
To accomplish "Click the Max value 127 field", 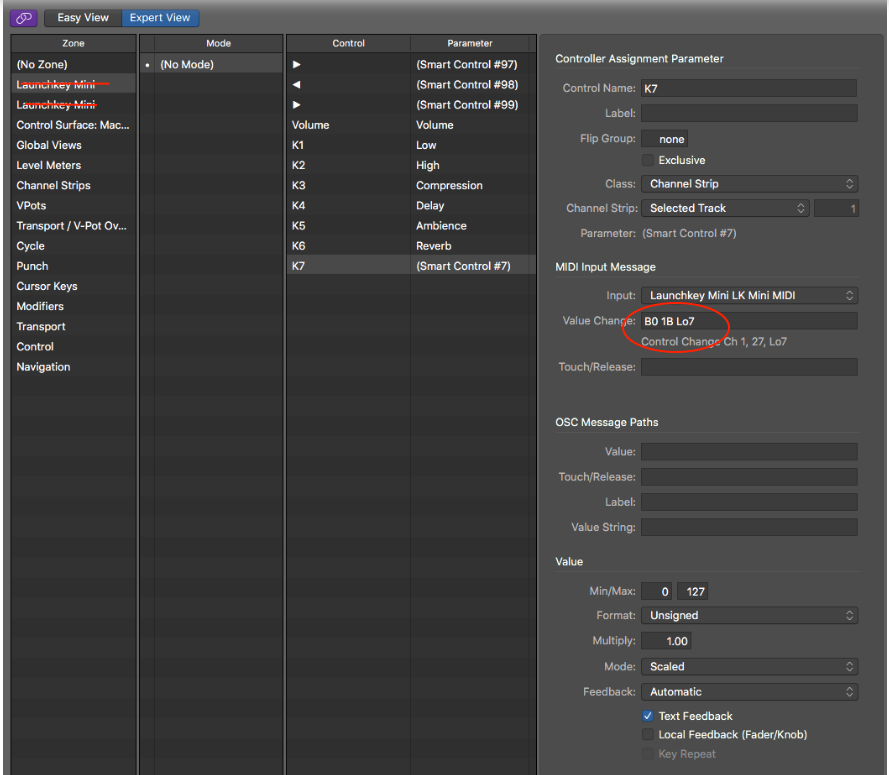I will coord(692,591).
